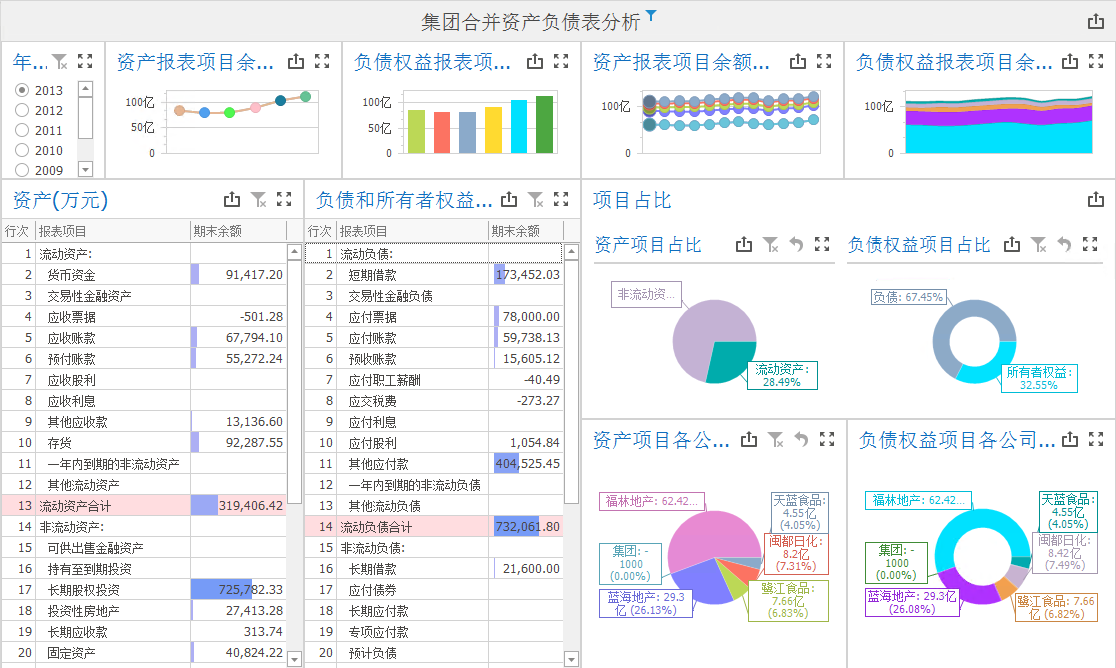Screen dimensions: 1116x668
Task: Open the dashboard filter beside 集团合并资产负债表分析 title
Action: click(651, 16)
